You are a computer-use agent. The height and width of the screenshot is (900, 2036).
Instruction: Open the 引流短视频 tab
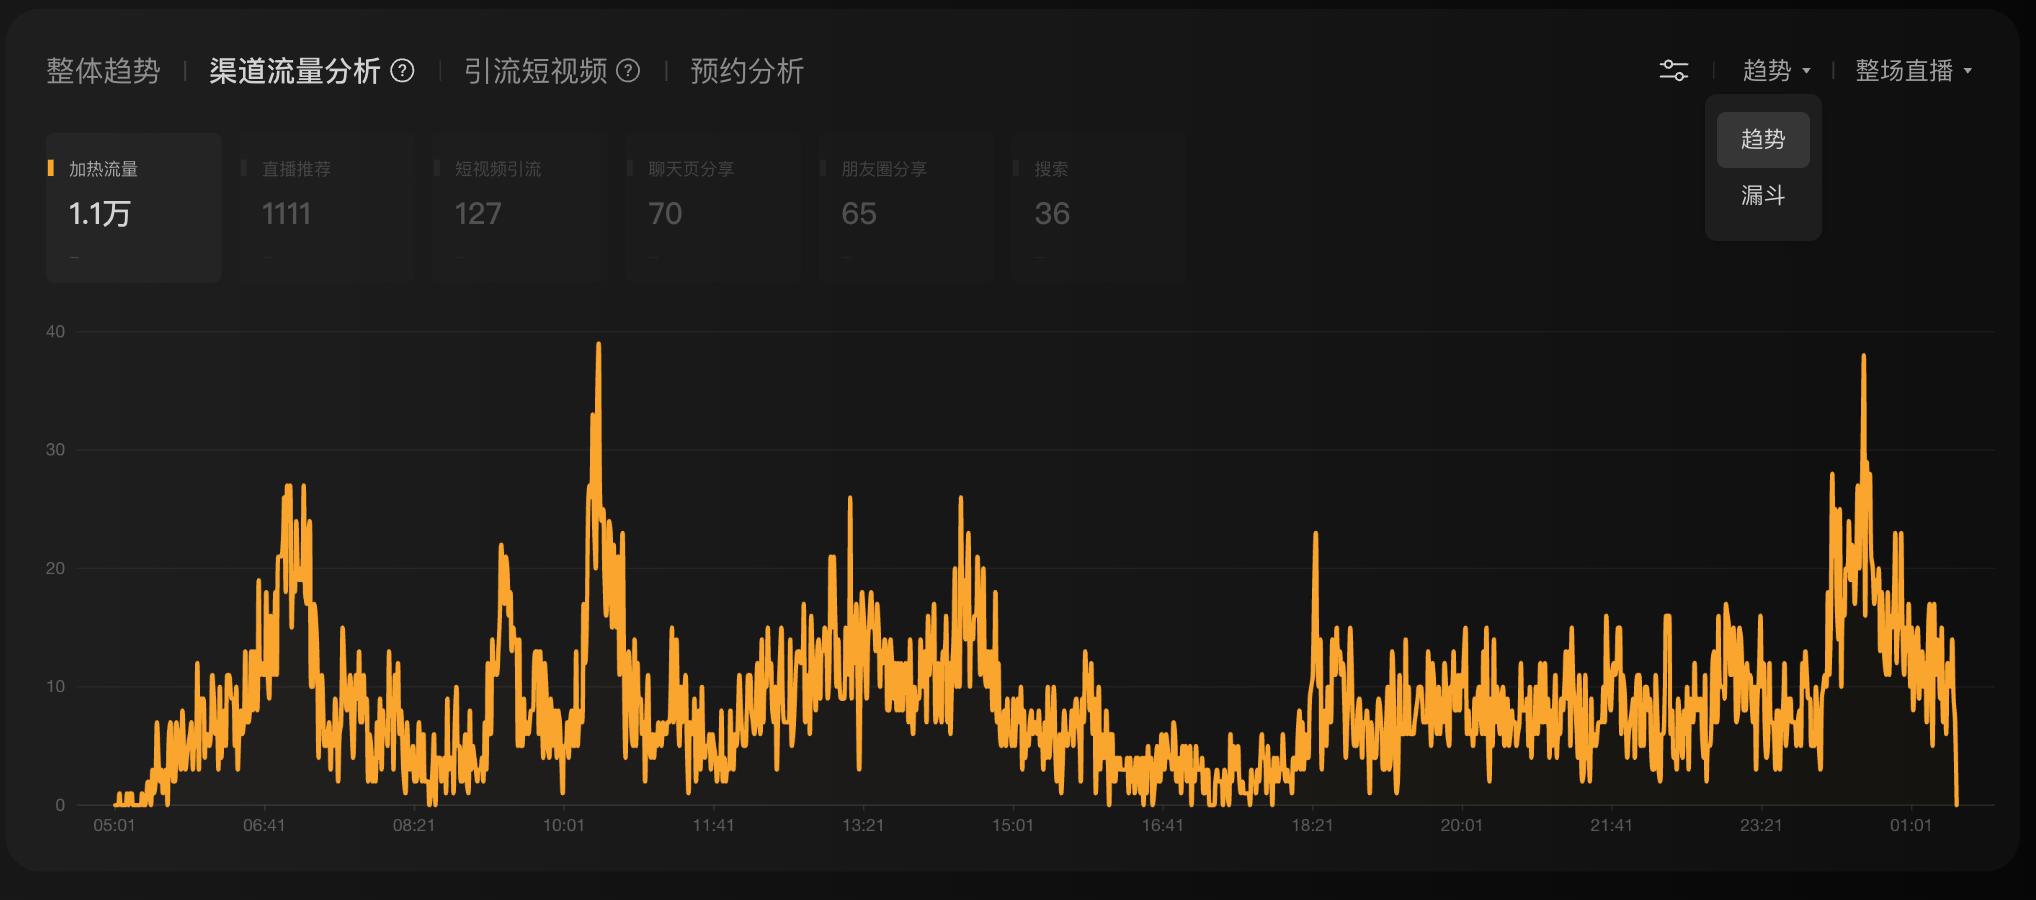pyautogui.click(x=536, y=71)
